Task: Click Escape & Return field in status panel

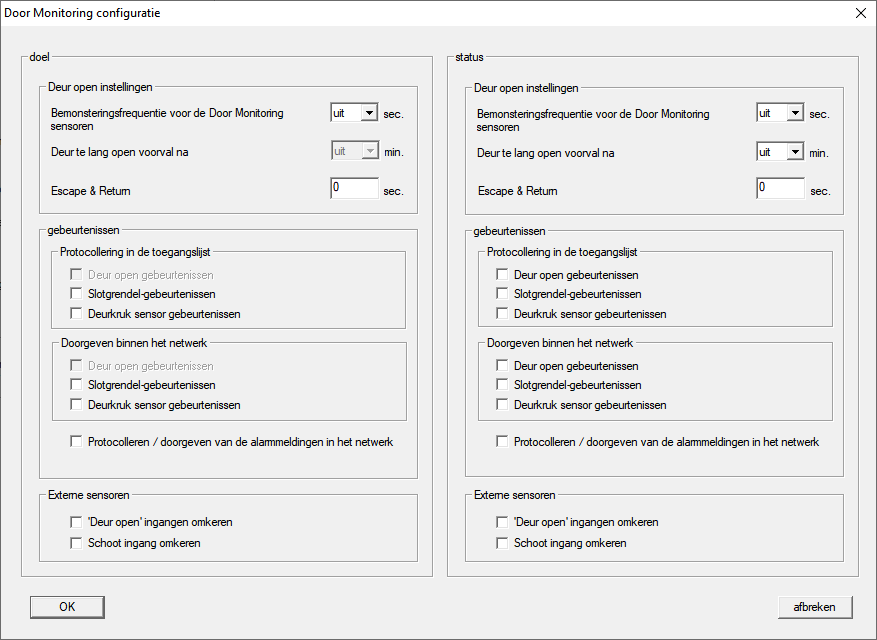Action: [x=780, y=189]
